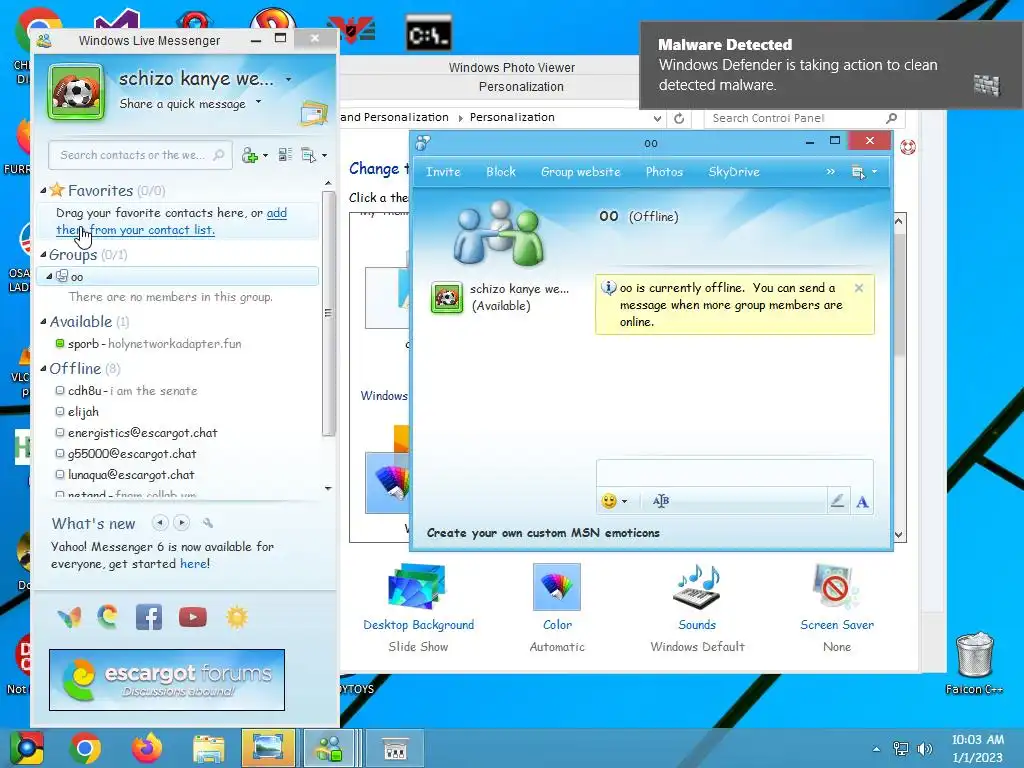Open the address bar history dropdown
Image resolution: width=1024 pixels, height=768 pixels.
point(657,118)
